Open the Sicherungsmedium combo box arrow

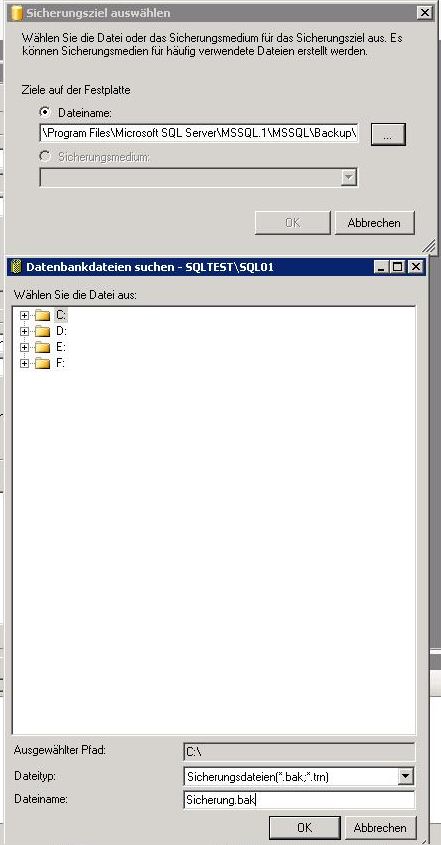point(349,177)
